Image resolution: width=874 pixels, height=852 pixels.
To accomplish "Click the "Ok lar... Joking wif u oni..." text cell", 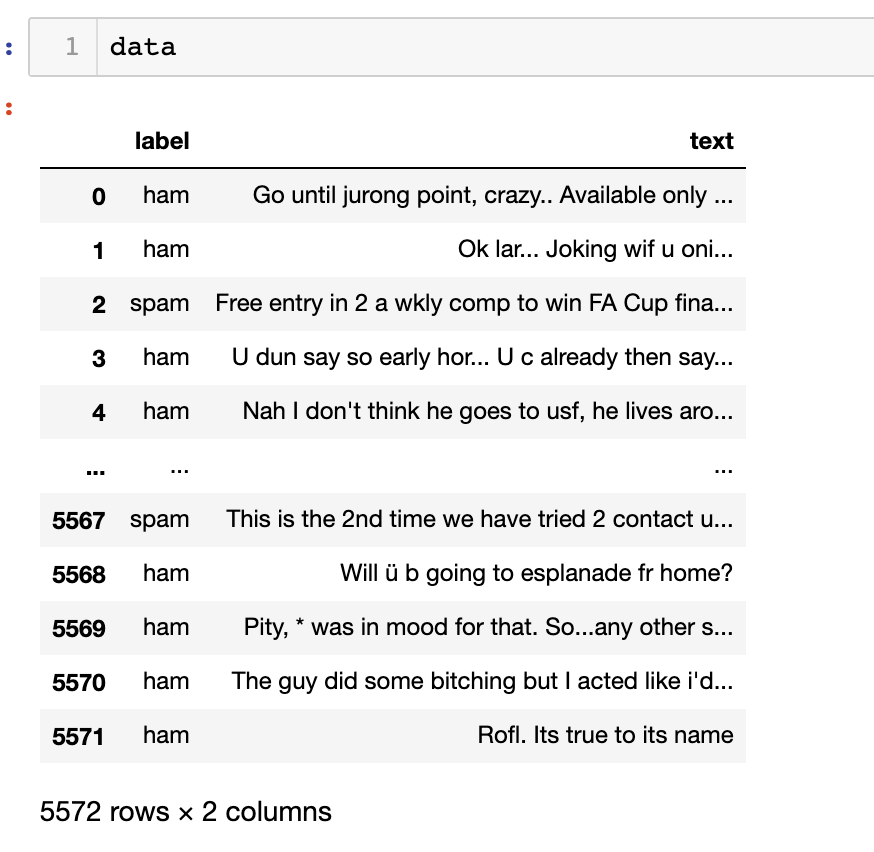I will click(595, 249).
